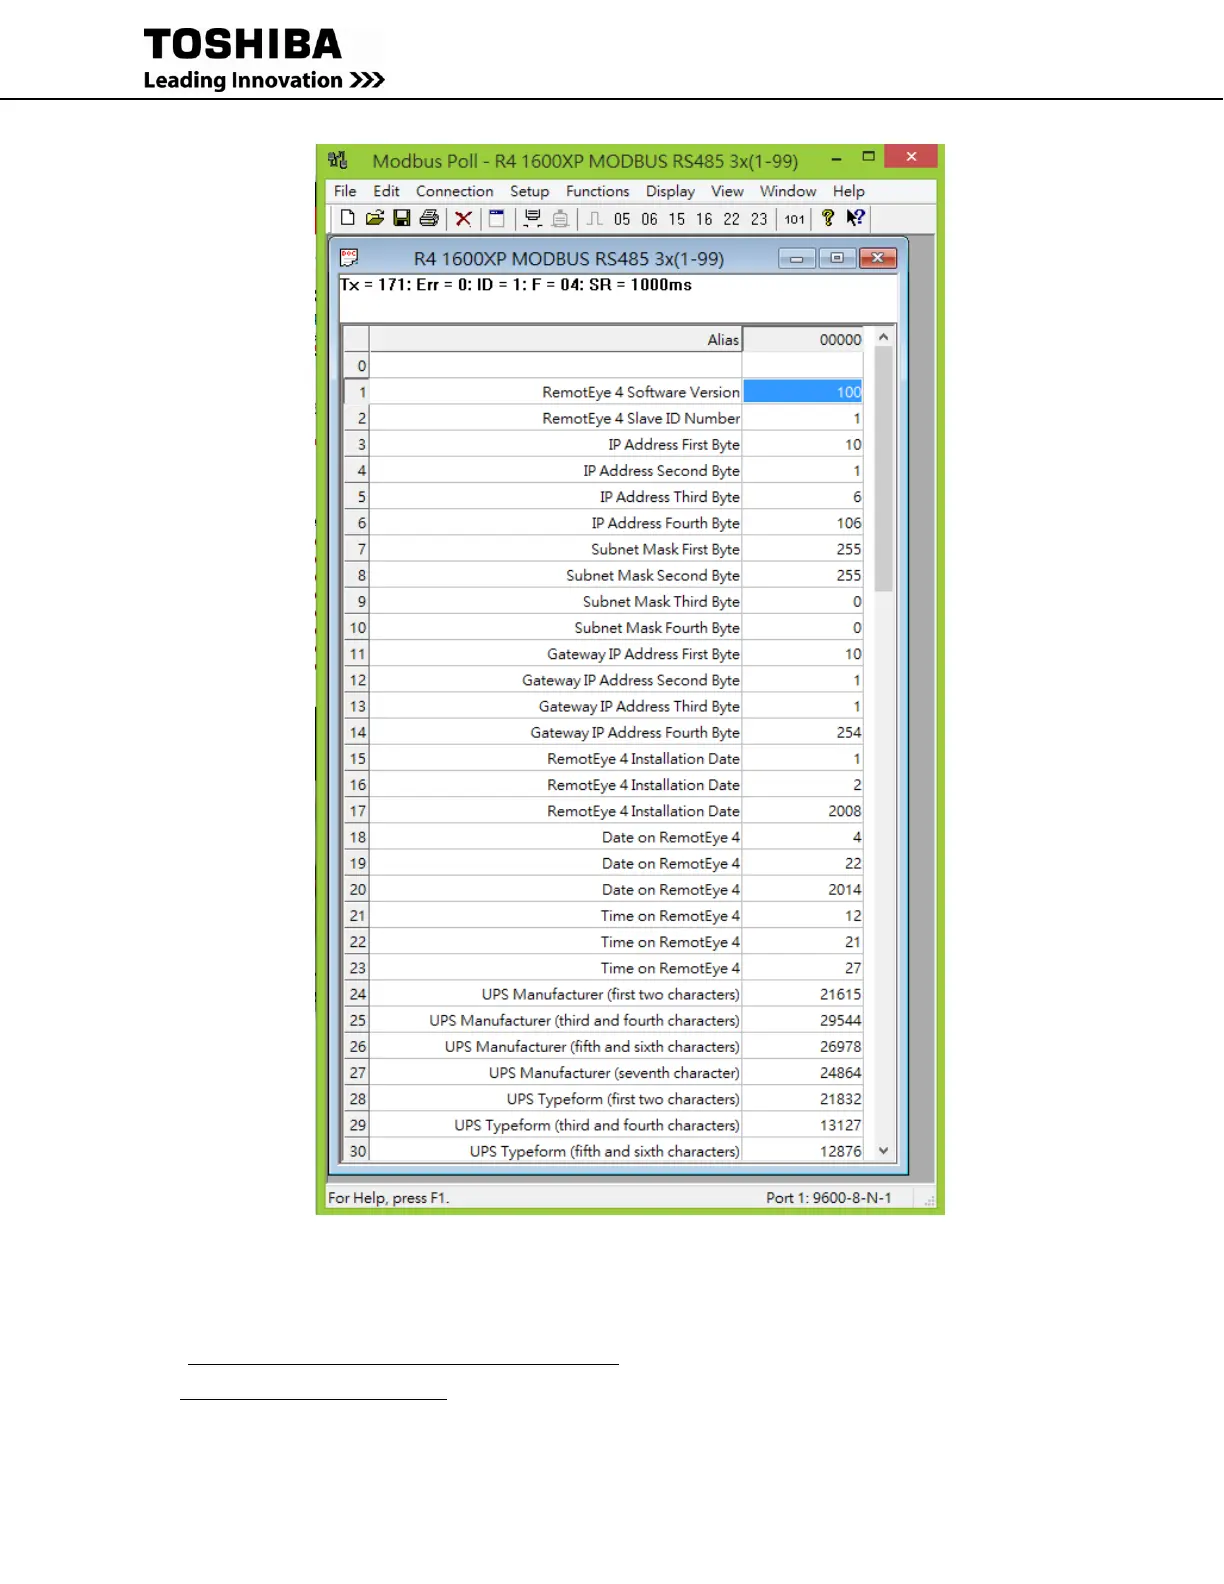Open the Edit menu
This screenshot has width=1224, height=1584.
click(386, 191)
